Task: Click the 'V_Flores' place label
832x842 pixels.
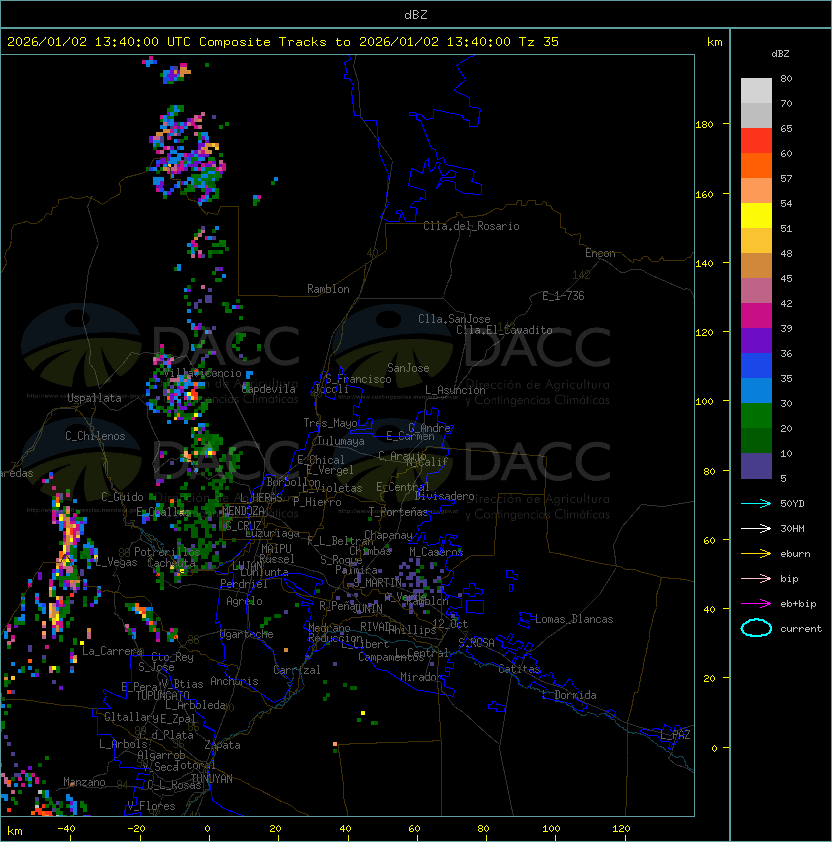Action: [x=151, y=806]
